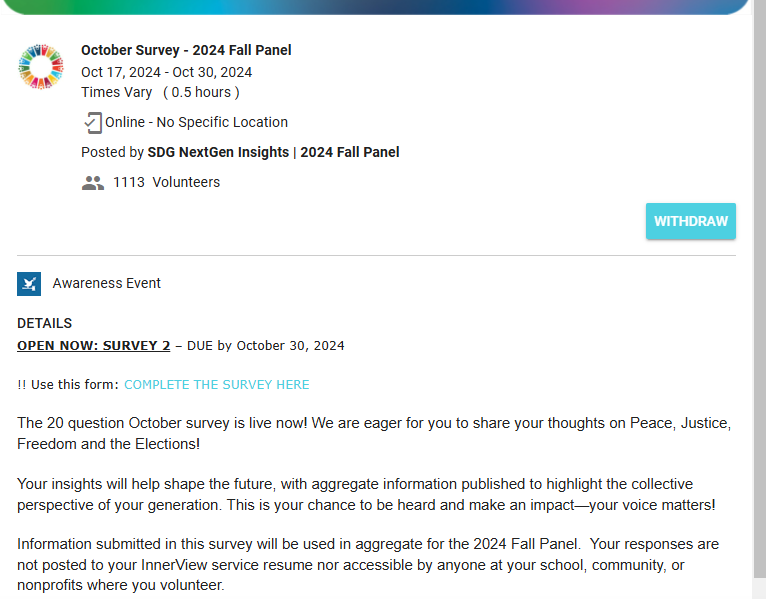Click the volunteers people icon
Viewport: 766px width, 599px height.
[x=93, y=183]
